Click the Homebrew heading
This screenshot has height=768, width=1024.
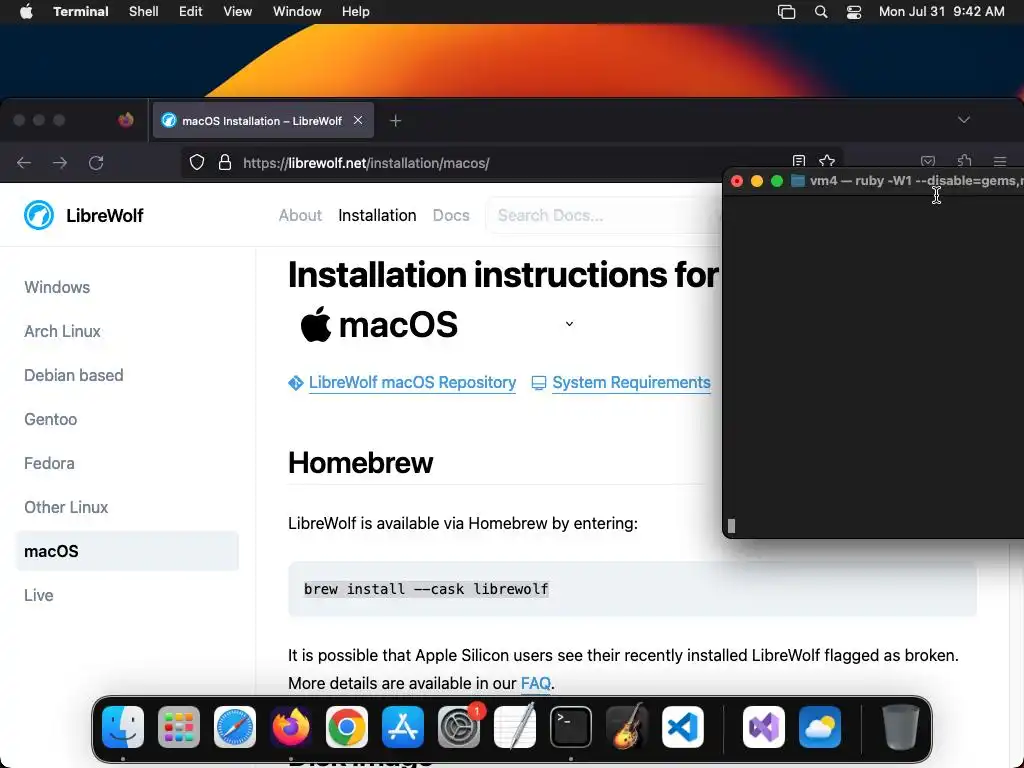360,462
